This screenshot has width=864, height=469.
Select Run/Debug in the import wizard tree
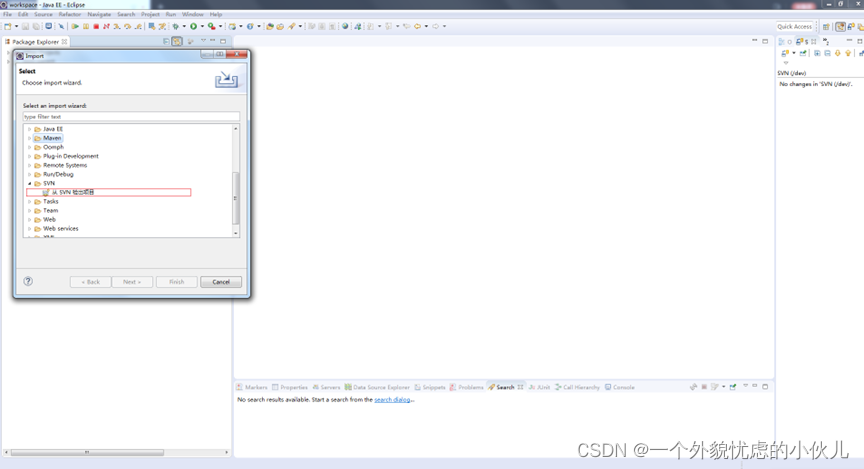58,174
